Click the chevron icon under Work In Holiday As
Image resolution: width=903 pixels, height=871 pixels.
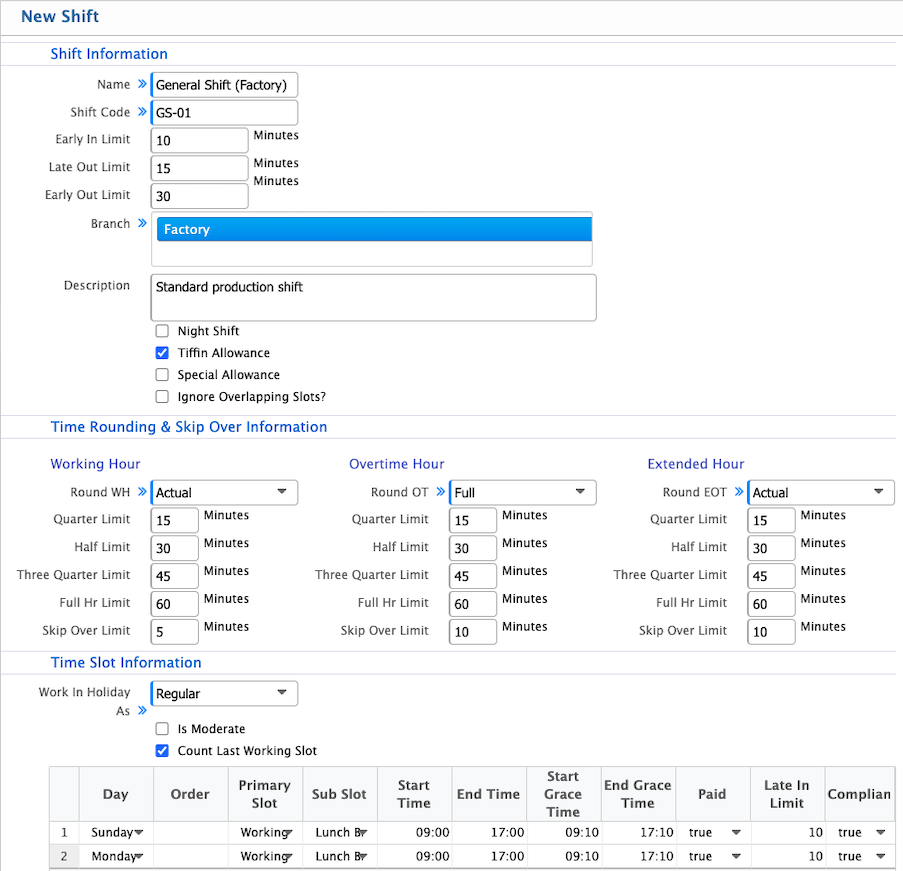pyautogui.click(x=141, y=711)
